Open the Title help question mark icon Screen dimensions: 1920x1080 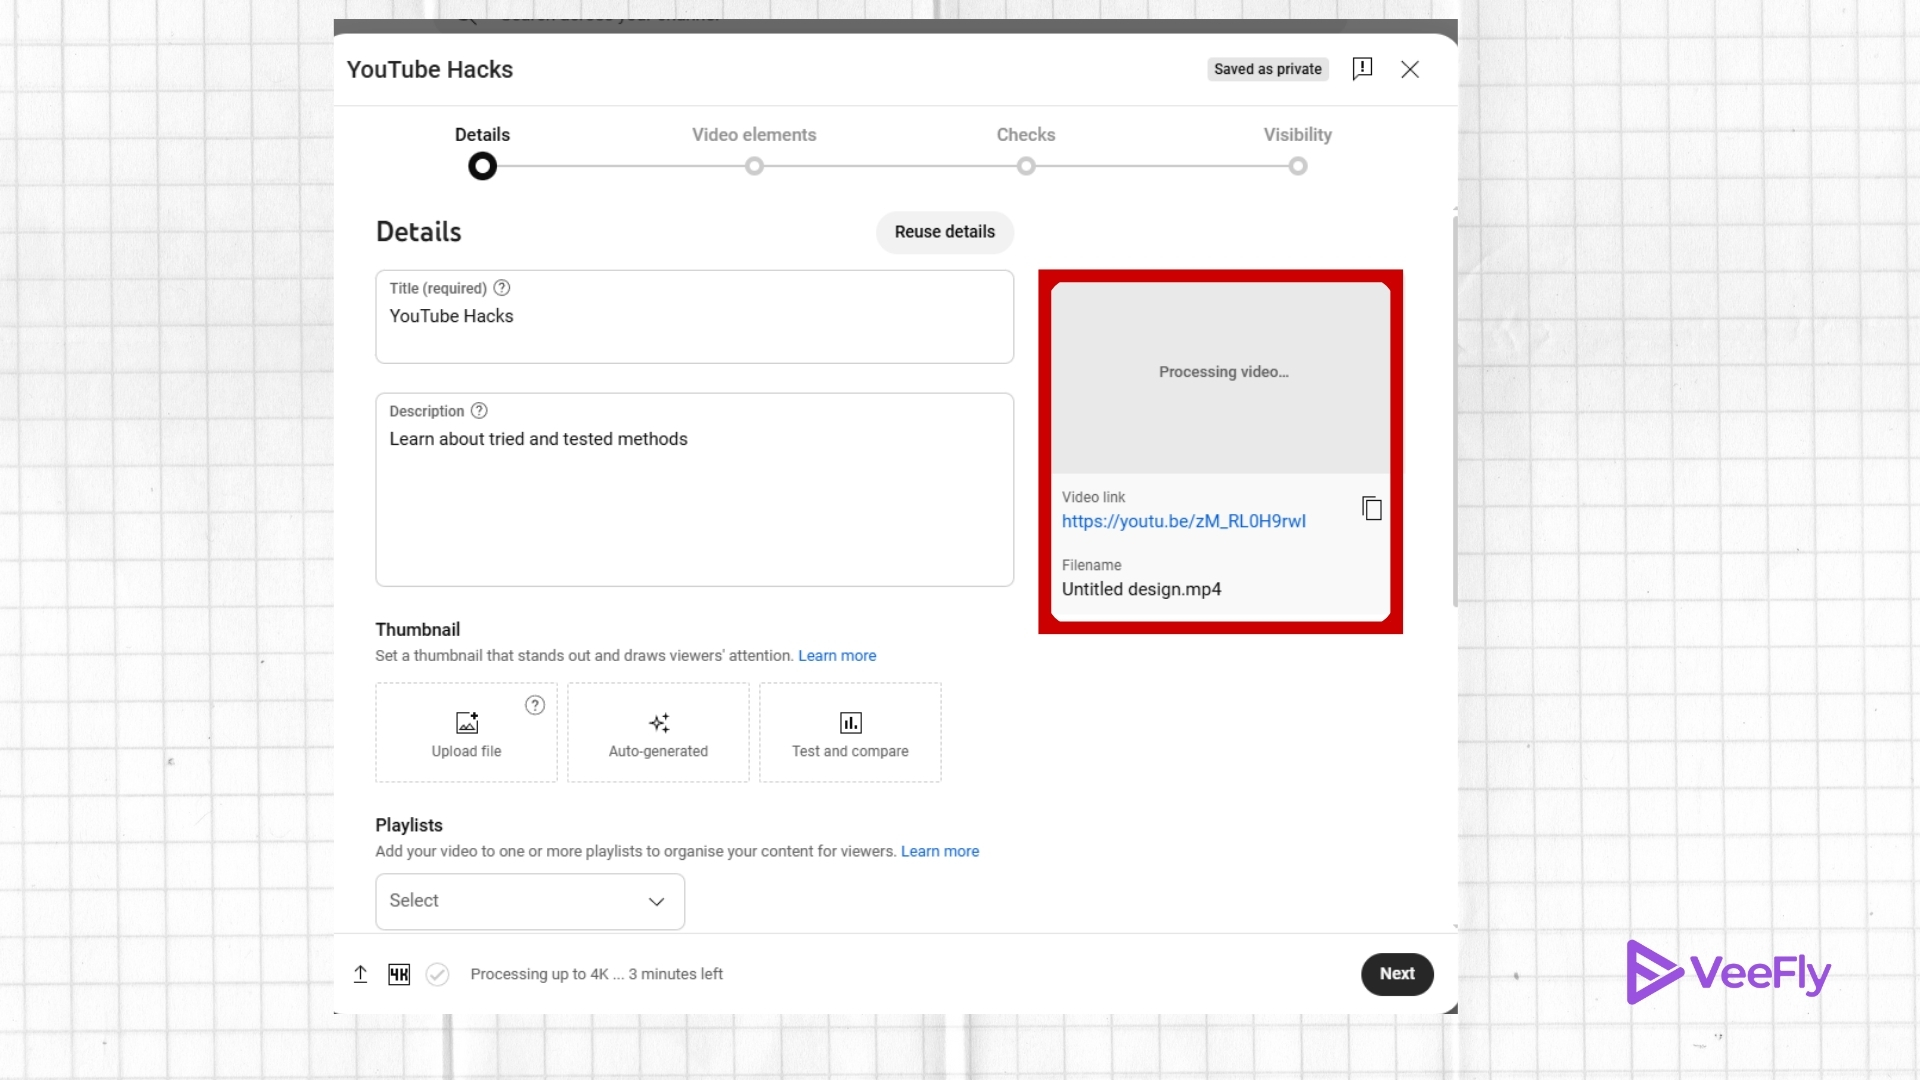[x=502, y=288]
